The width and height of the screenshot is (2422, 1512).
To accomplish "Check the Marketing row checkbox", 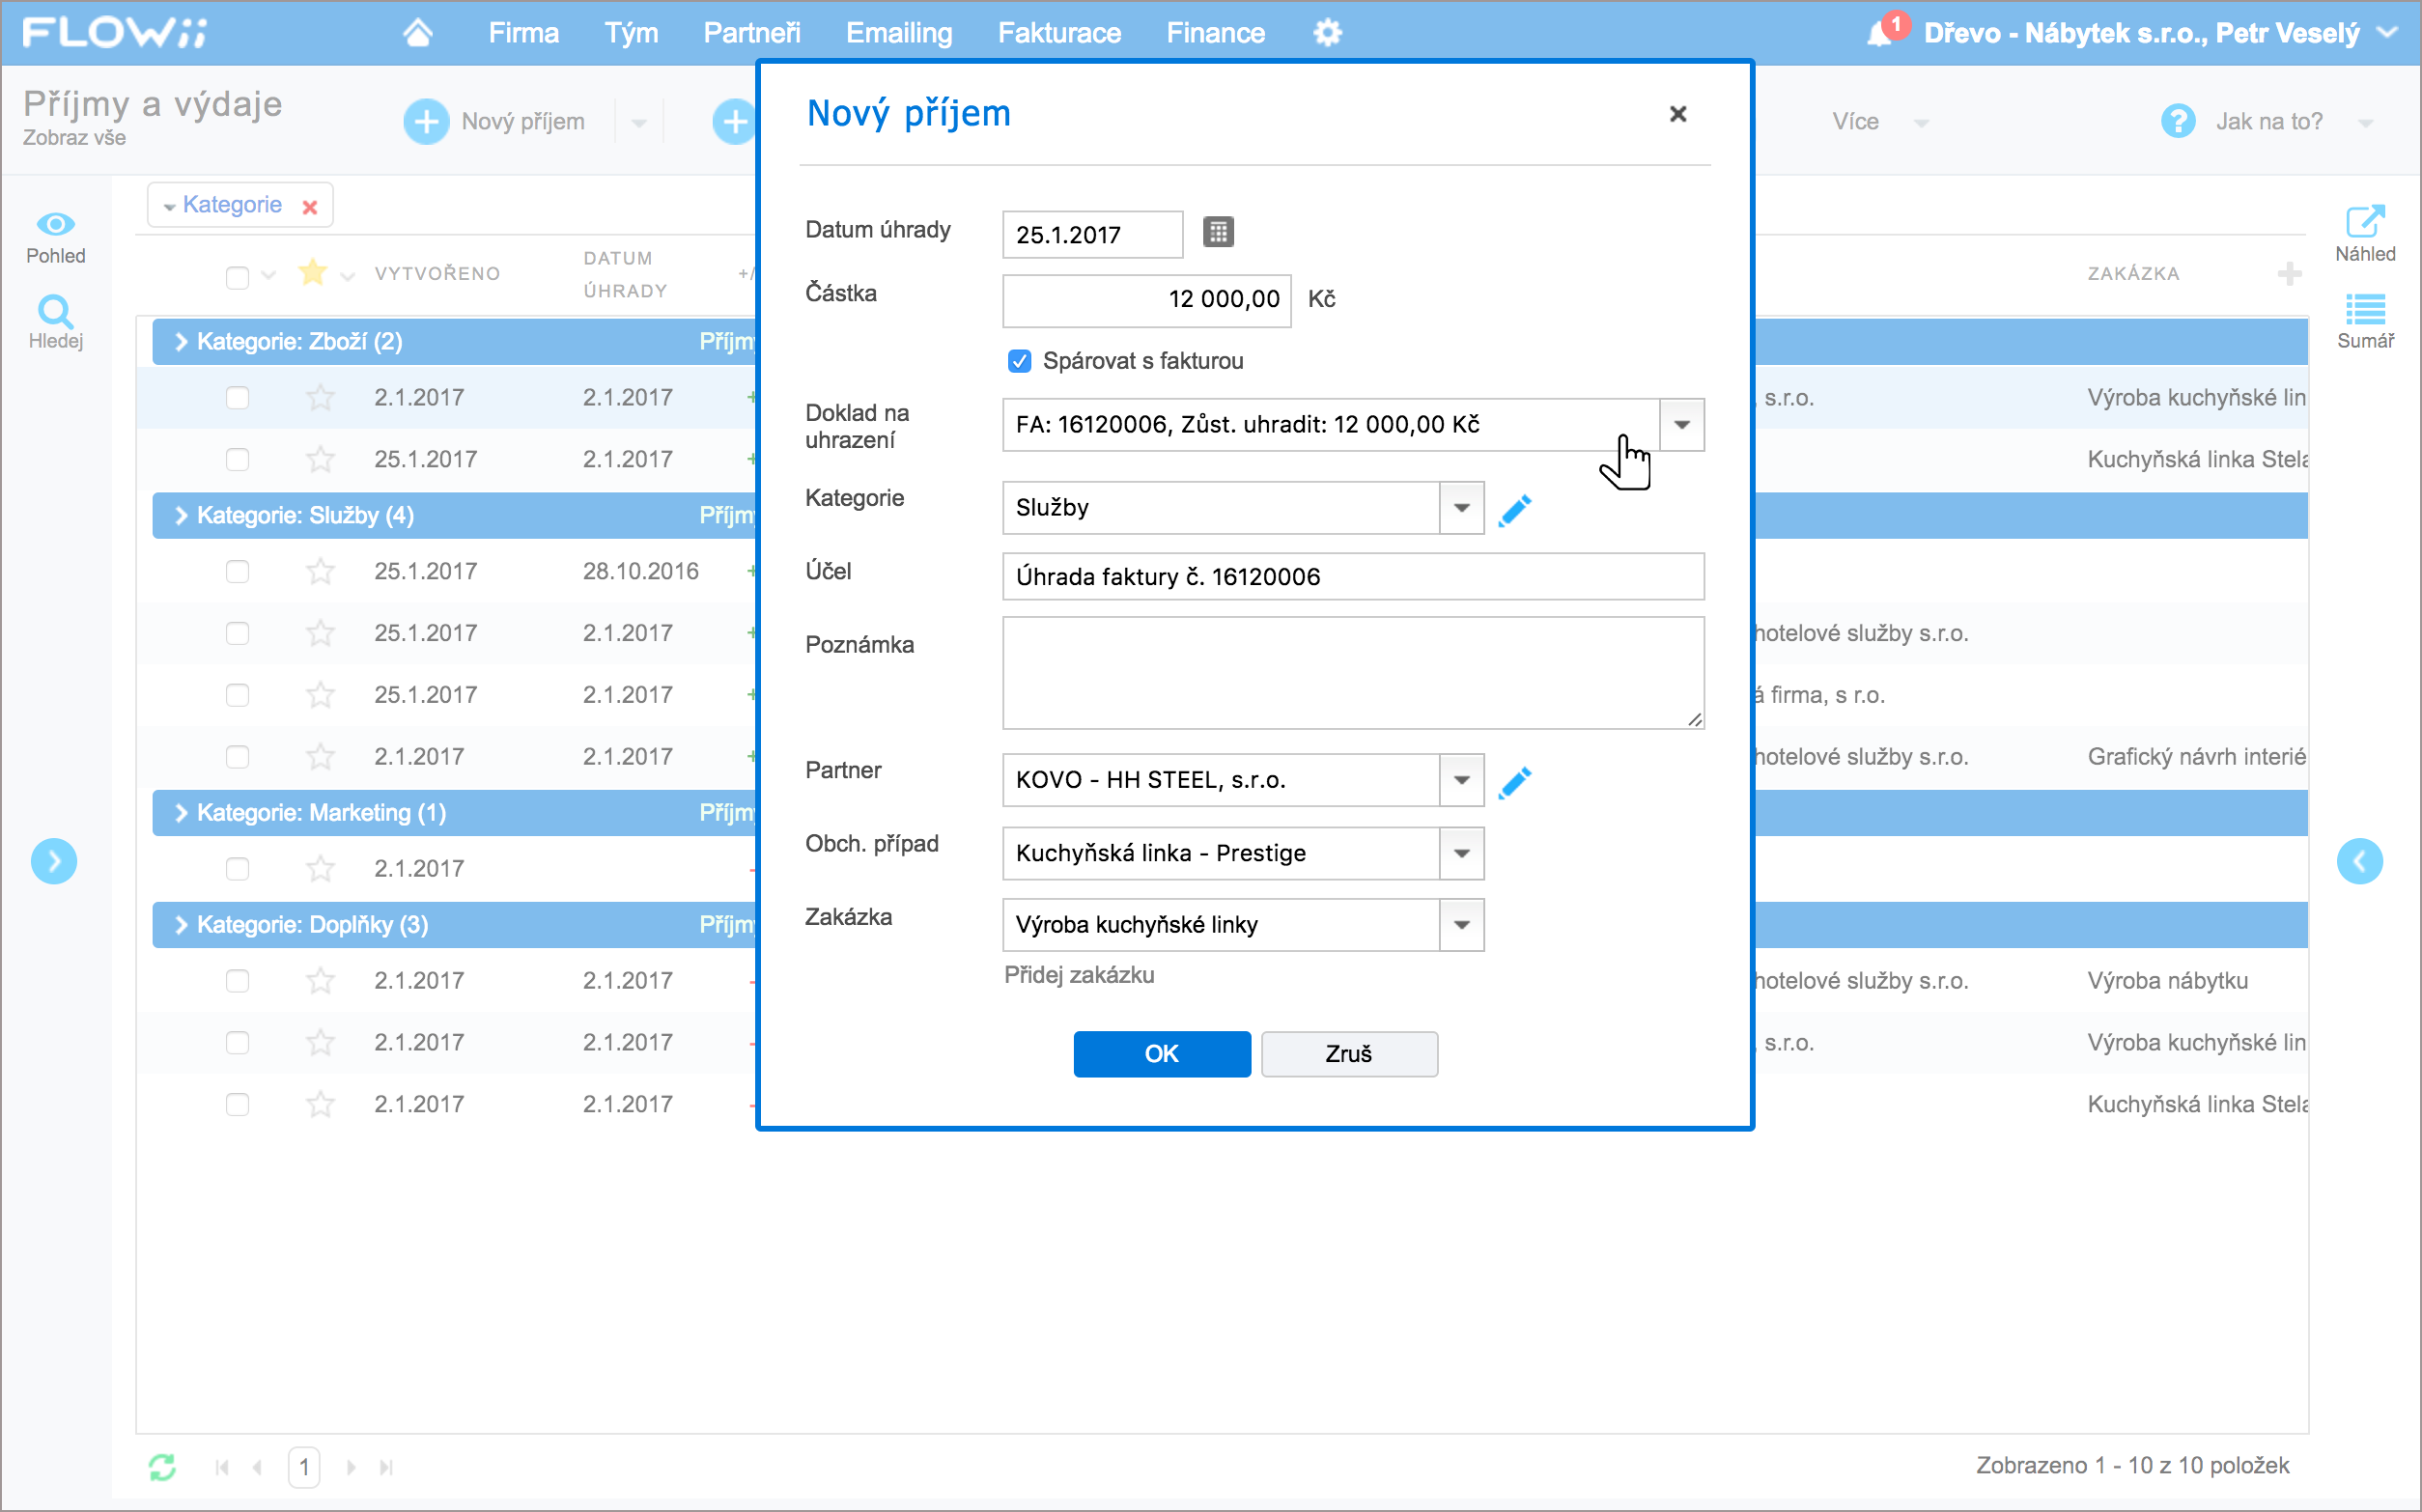I will click(x=237, y=869).
